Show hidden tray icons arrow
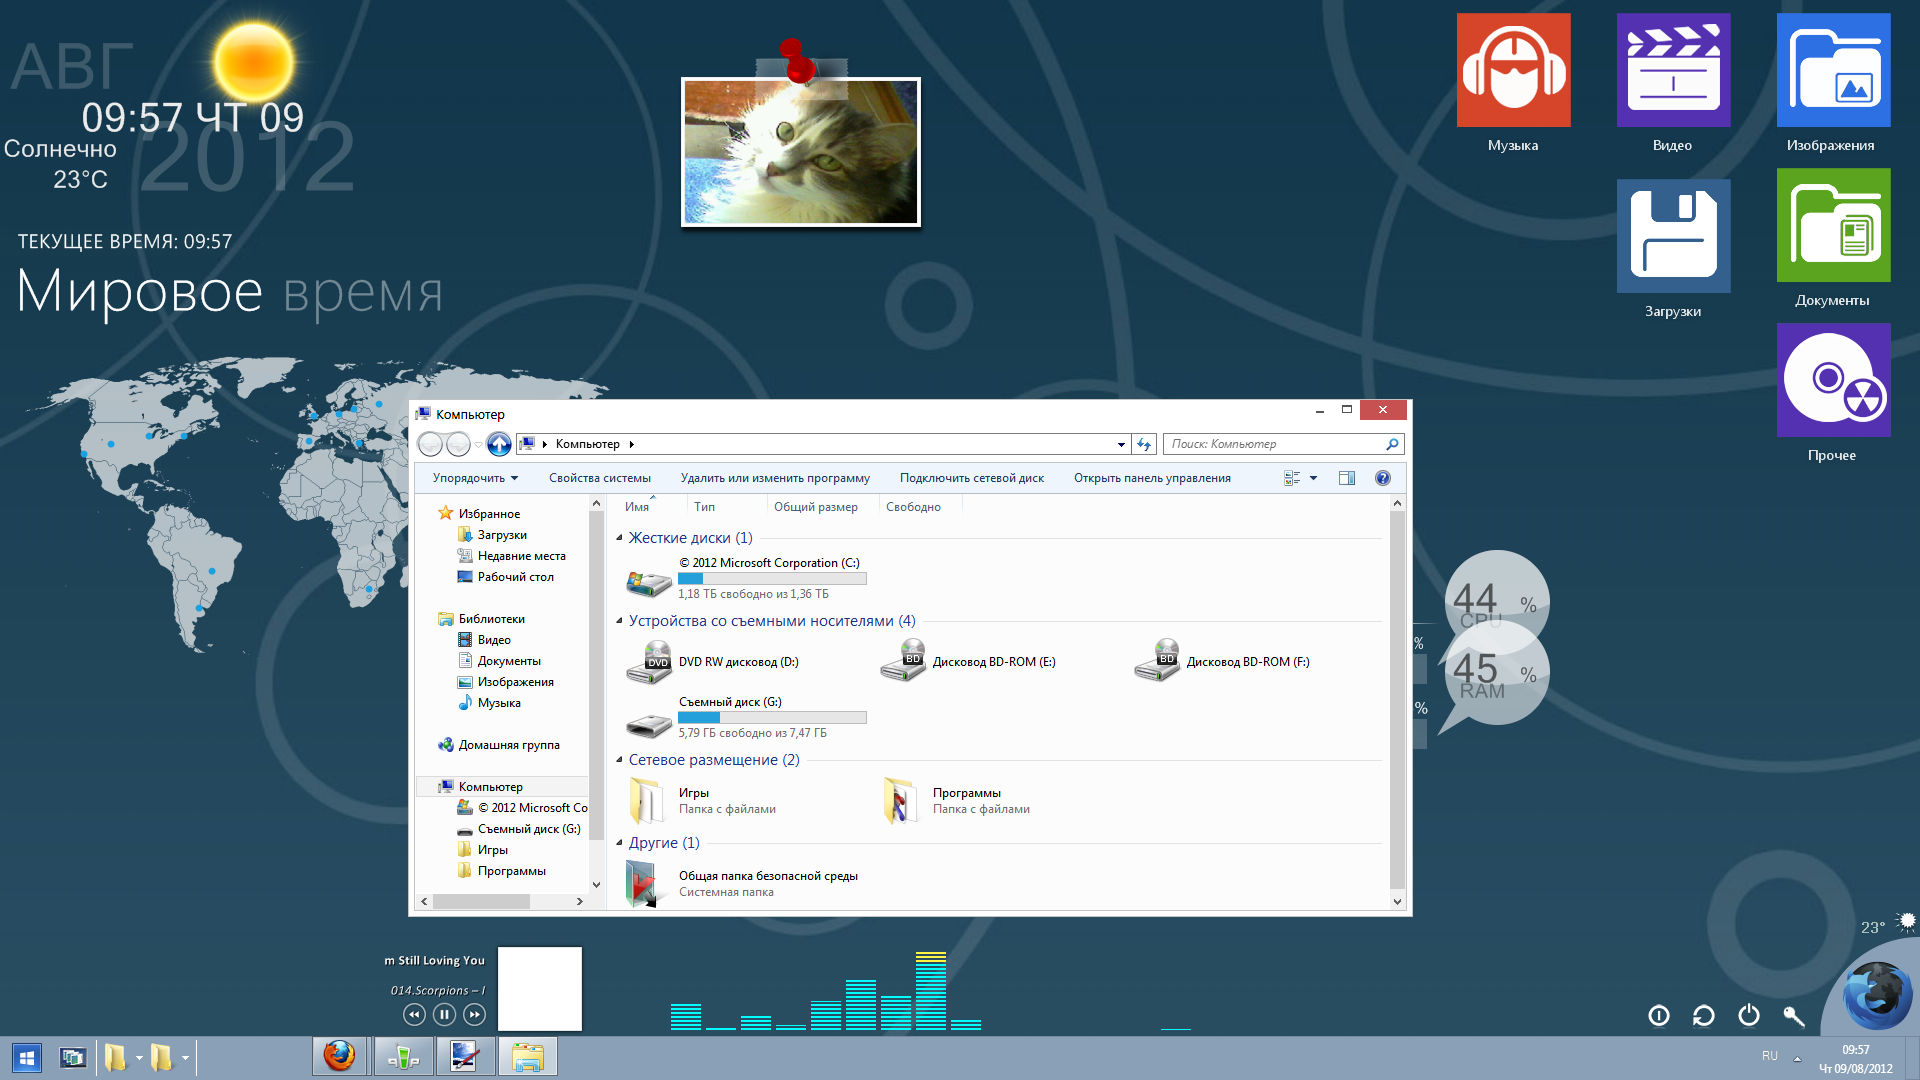The height and width of the screenshot is (1080, 1920). click(1797, 1058)
